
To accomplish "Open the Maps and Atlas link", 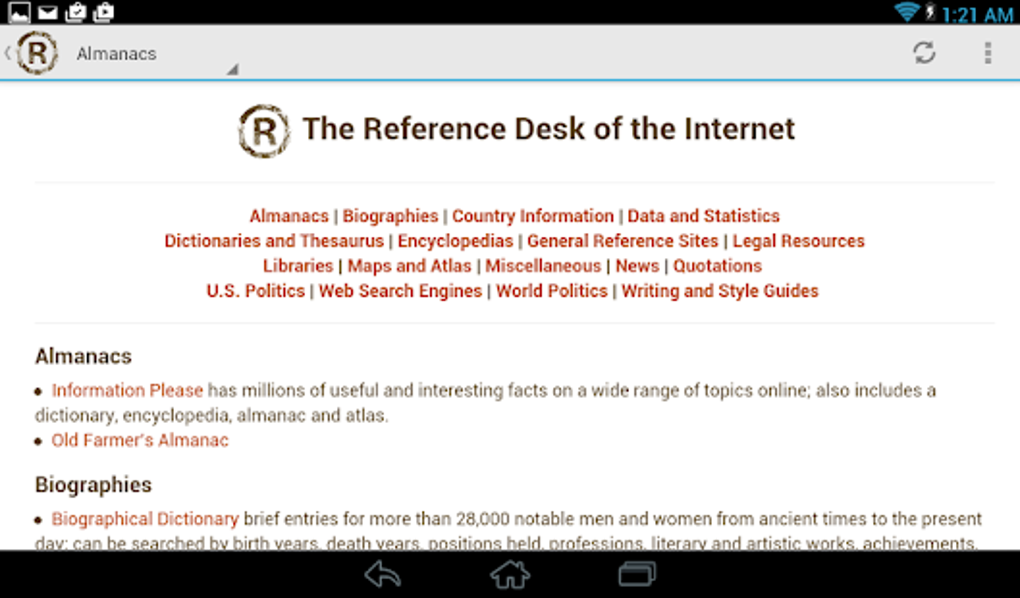I will [409, 265].
